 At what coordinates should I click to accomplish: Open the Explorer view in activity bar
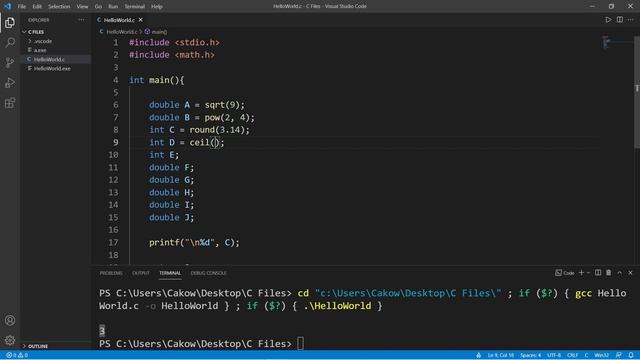tap(10, 23)
